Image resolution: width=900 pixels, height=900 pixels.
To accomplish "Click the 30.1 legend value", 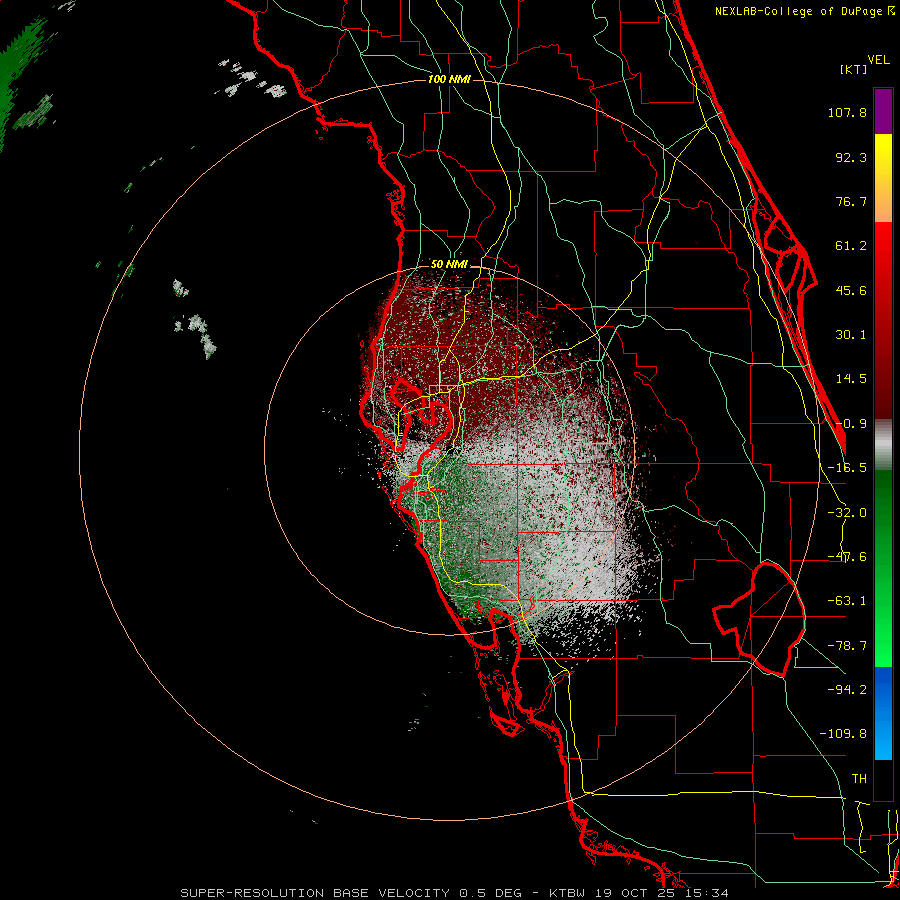I will [851, 335].
